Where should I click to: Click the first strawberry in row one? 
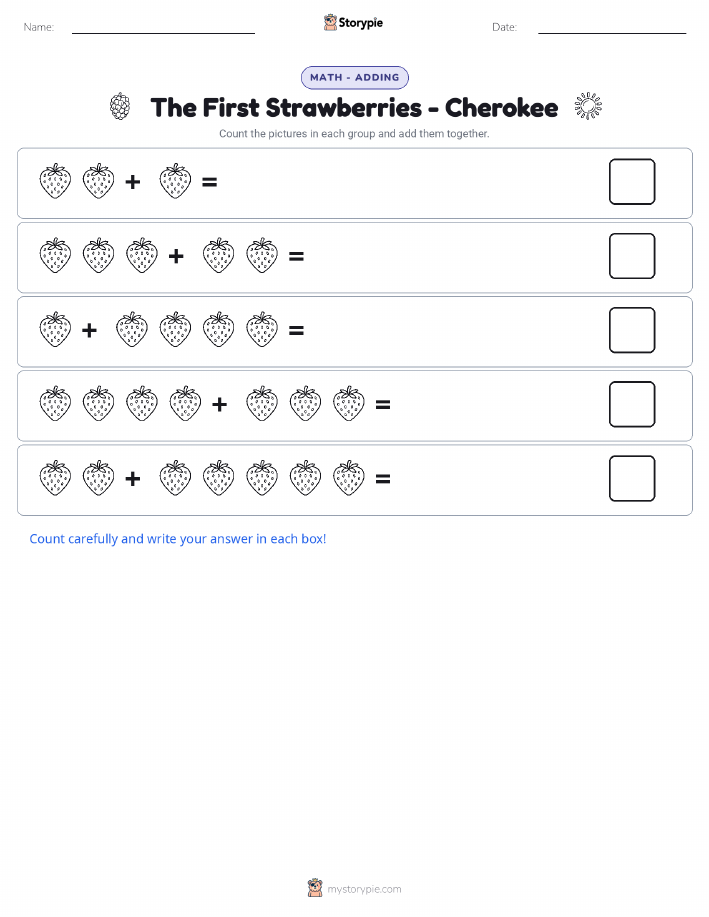[56, 181]
